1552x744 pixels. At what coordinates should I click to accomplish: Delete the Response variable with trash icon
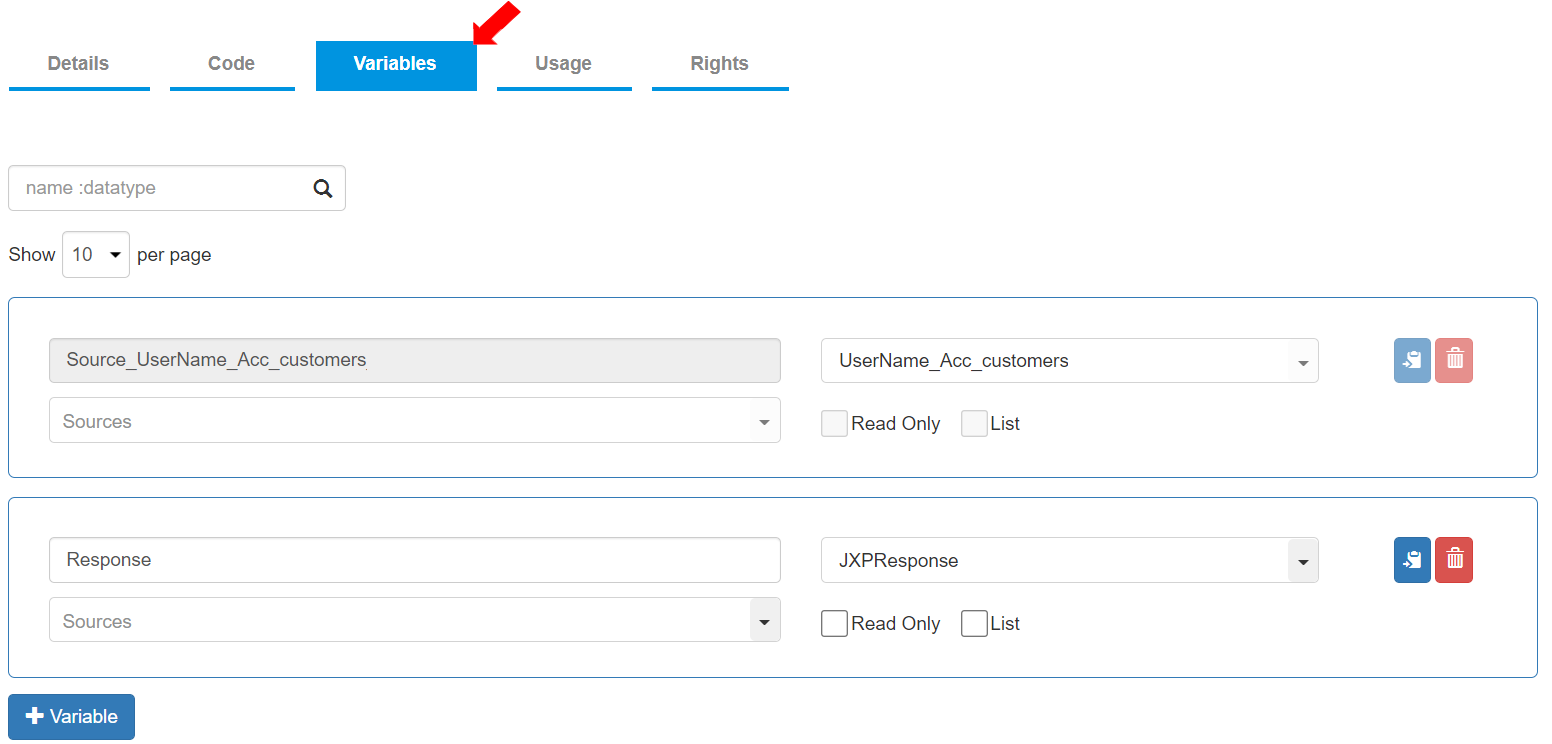click(1454, 560)
